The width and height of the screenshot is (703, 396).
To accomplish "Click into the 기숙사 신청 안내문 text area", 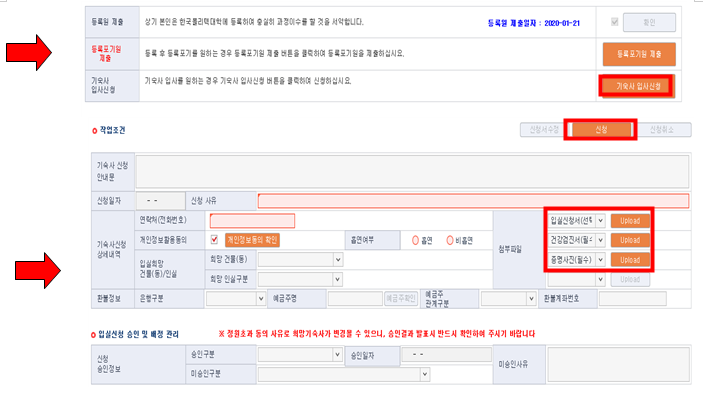I will point(412,172).
